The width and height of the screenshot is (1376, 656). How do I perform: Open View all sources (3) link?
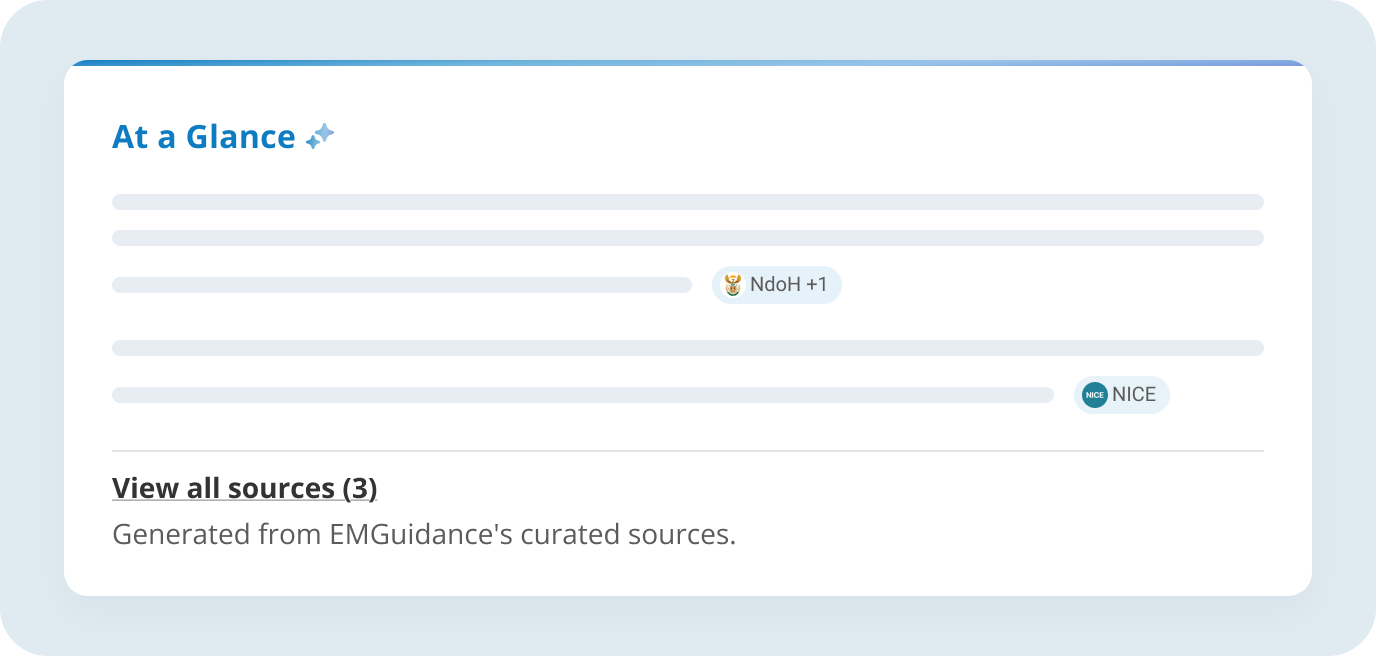(244, 488)
